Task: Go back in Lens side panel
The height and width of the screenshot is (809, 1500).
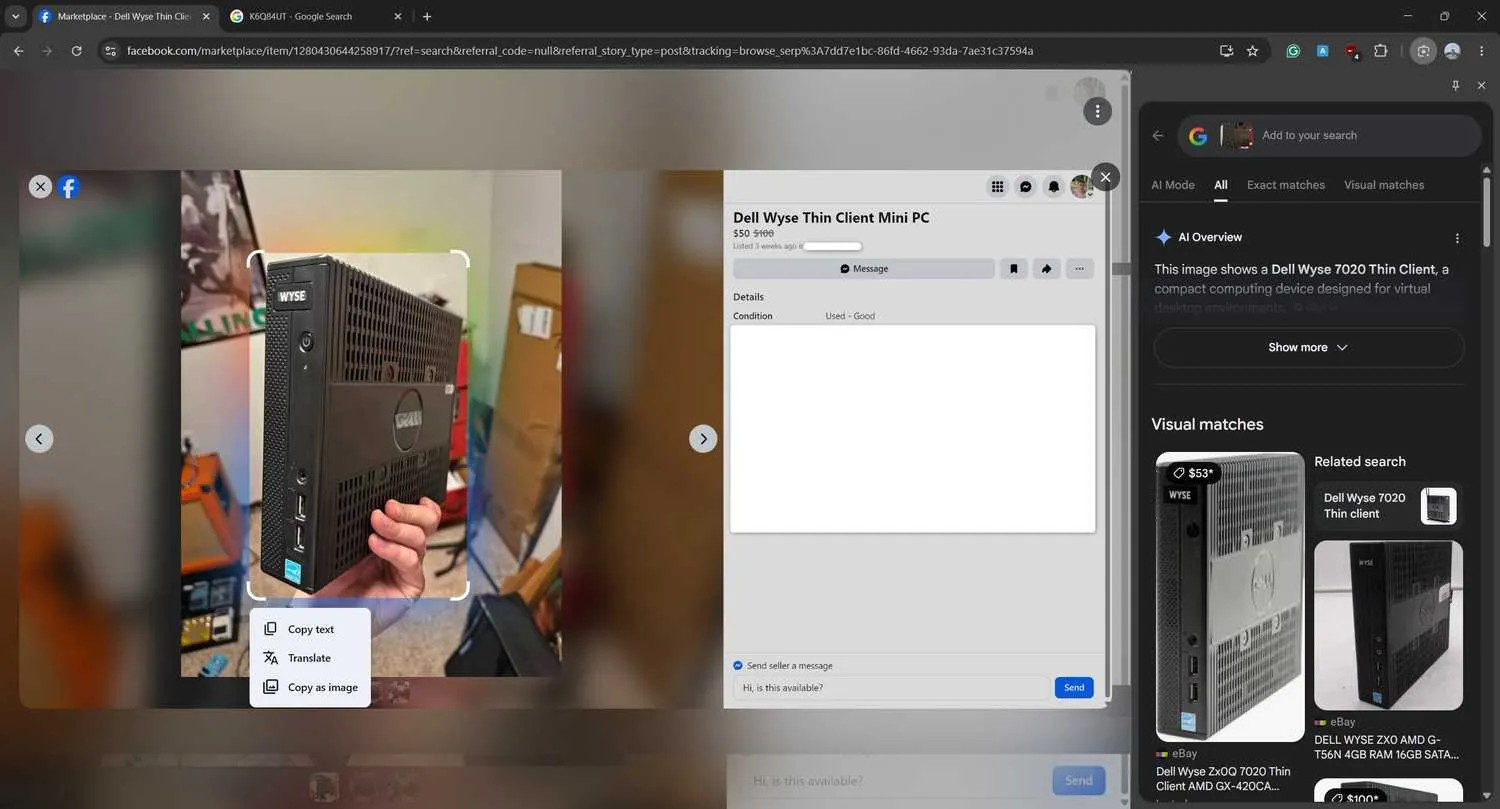Action: (x=1158, y=136)
